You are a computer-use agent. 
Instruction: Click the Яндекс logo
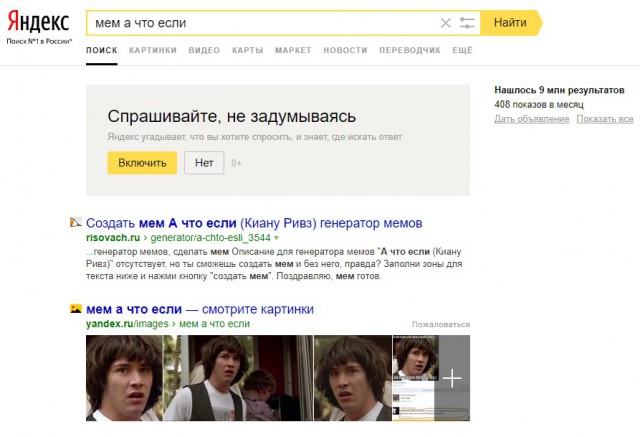click(x=38, y=21)
